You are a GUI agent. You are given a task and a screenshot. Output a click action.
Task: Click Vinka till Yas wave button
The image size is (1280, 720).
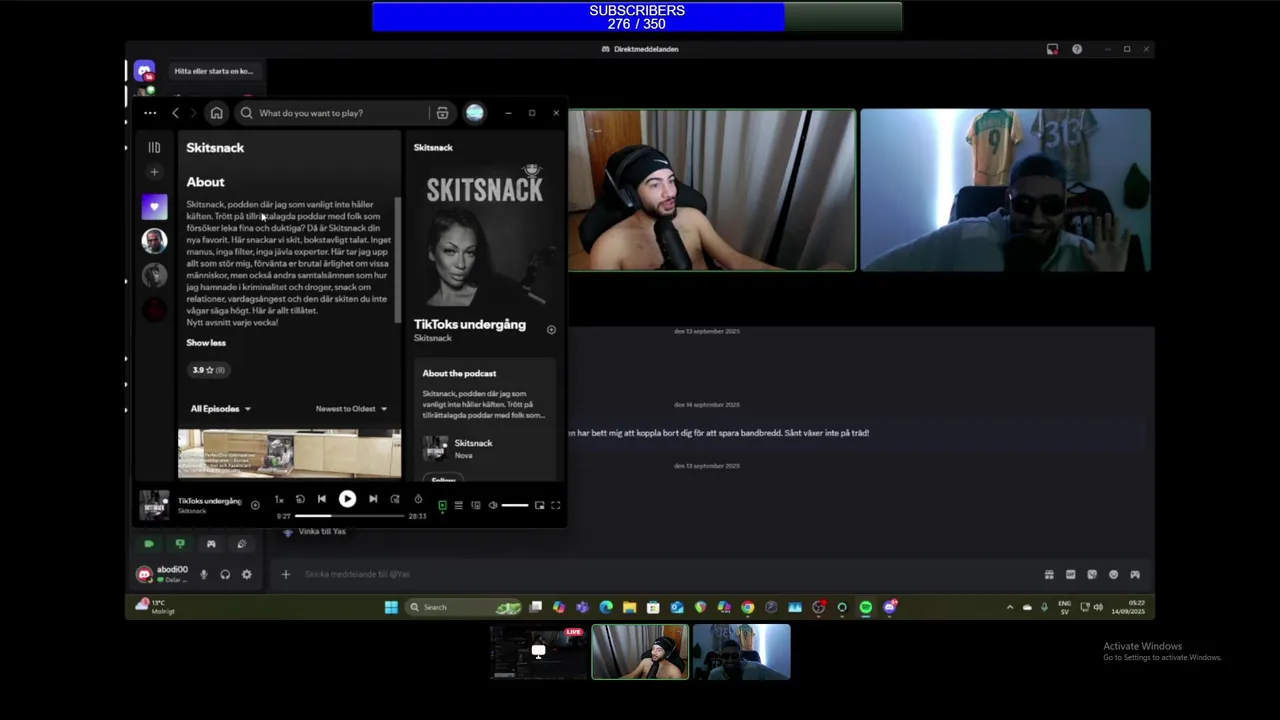point(315,532)
